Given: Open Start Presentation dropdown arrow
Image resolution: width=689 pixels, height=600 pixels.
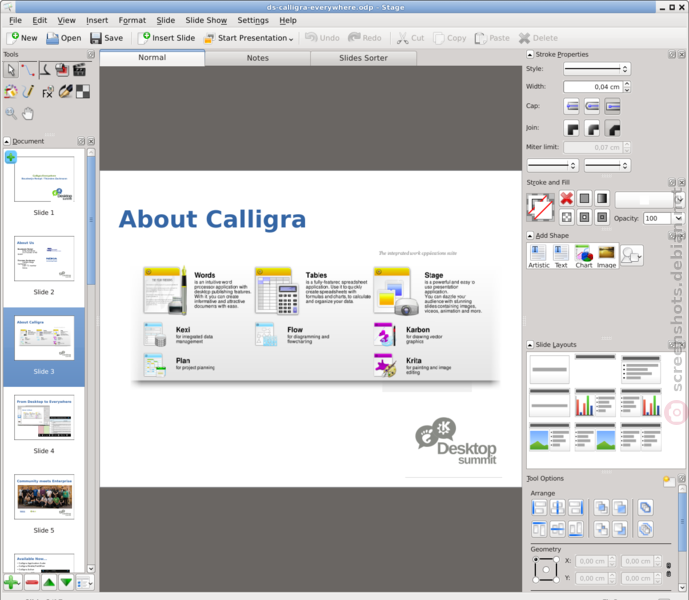Looking at the screenshot, I should coord(291,39).
